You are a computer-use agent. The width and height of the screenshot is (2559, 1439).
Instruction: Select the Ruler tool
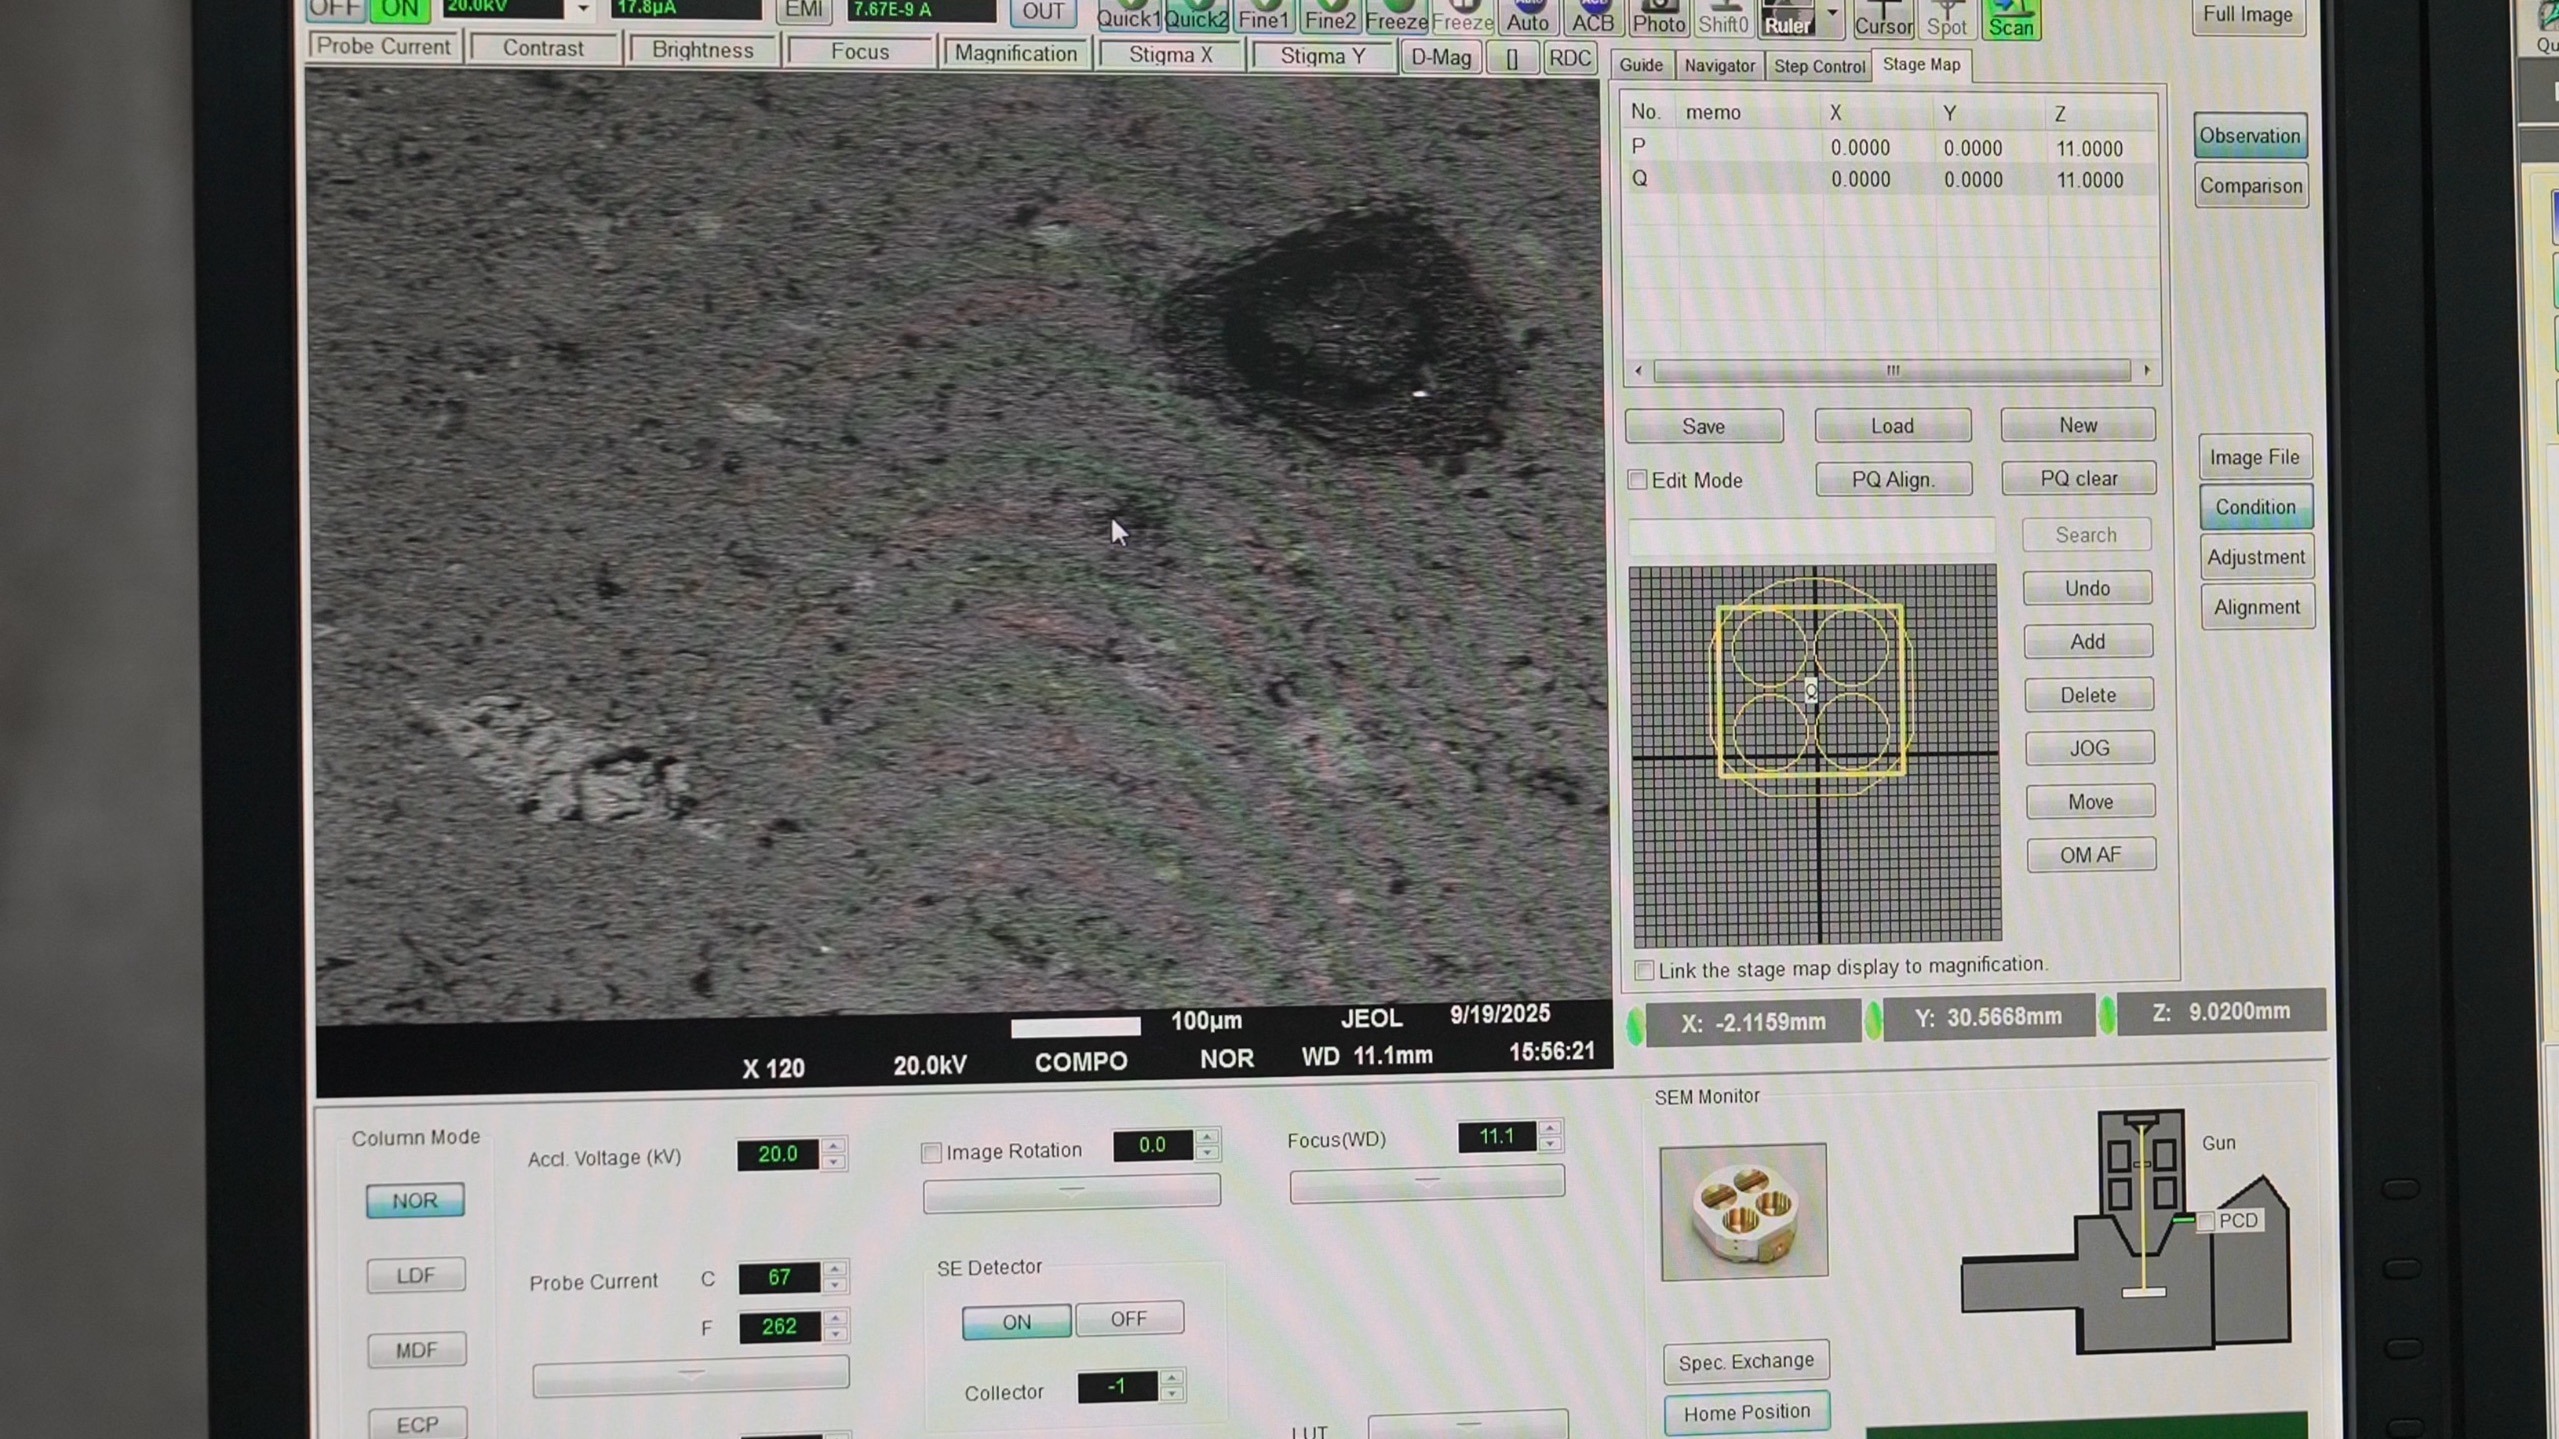tap(1787, 18)
